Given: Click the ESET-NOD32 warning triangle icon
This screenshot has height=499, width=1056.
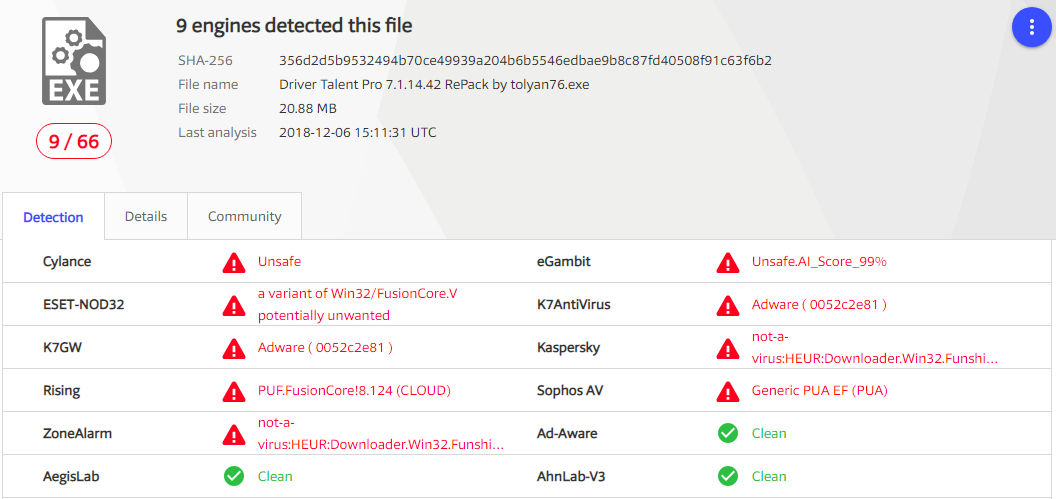Looking at the screenshot, I should point(234,305).
